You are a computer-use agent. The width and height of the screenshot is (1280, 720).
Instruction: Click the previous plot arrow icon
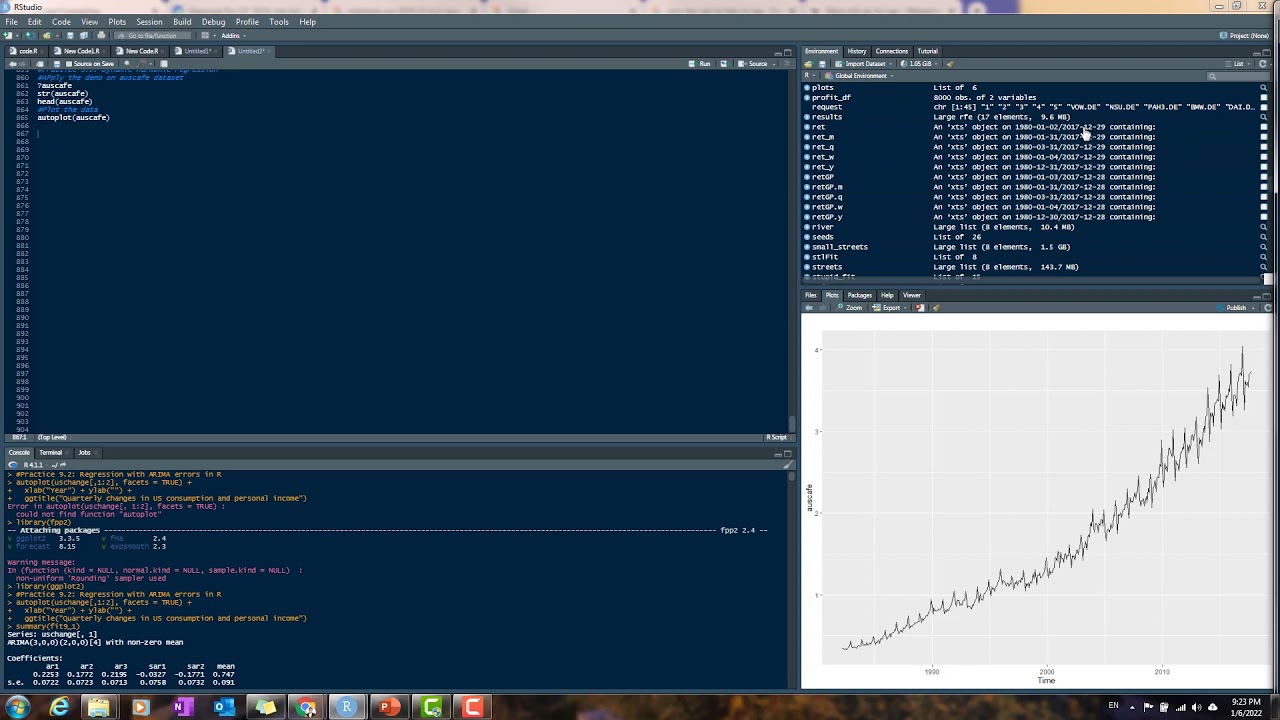(808, 308)
